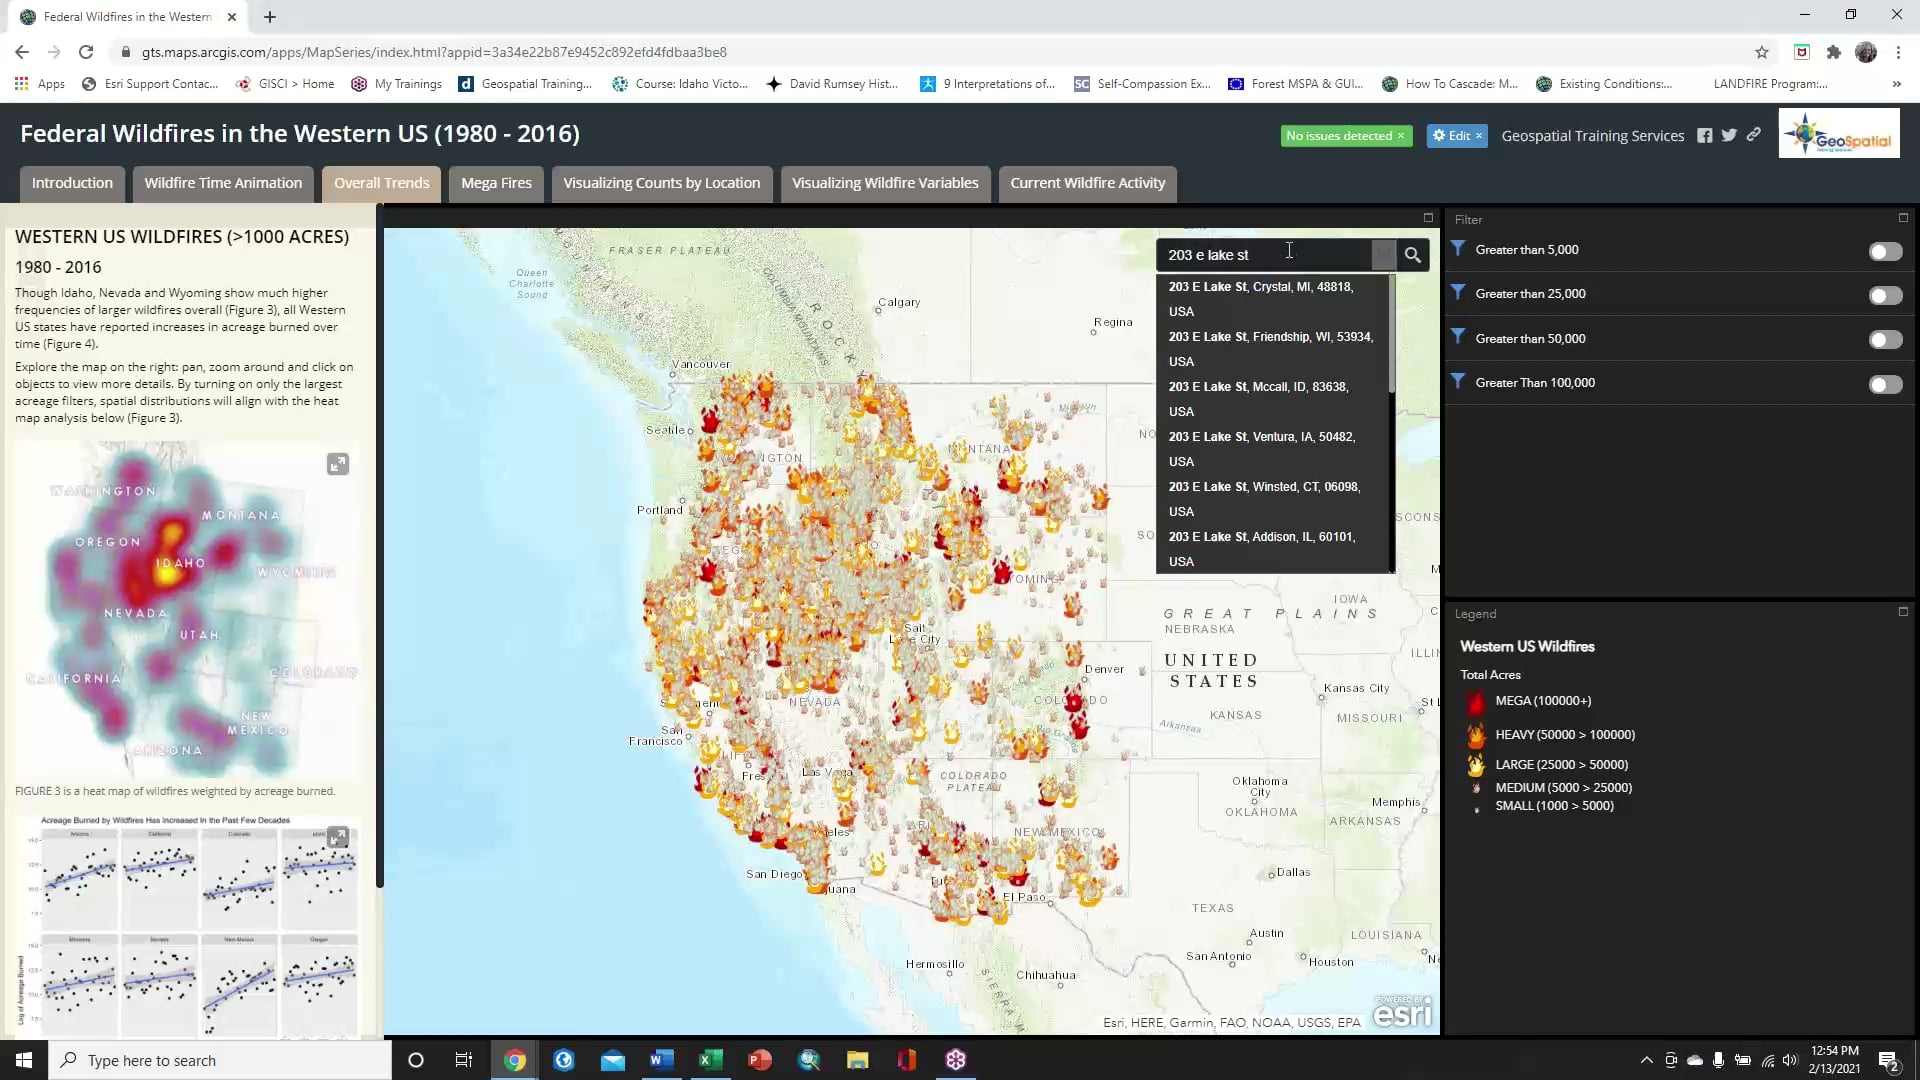1920x1080 pixels.
Task: Switch to the Wildfire Time Animation tab
Action: [223, 183]
